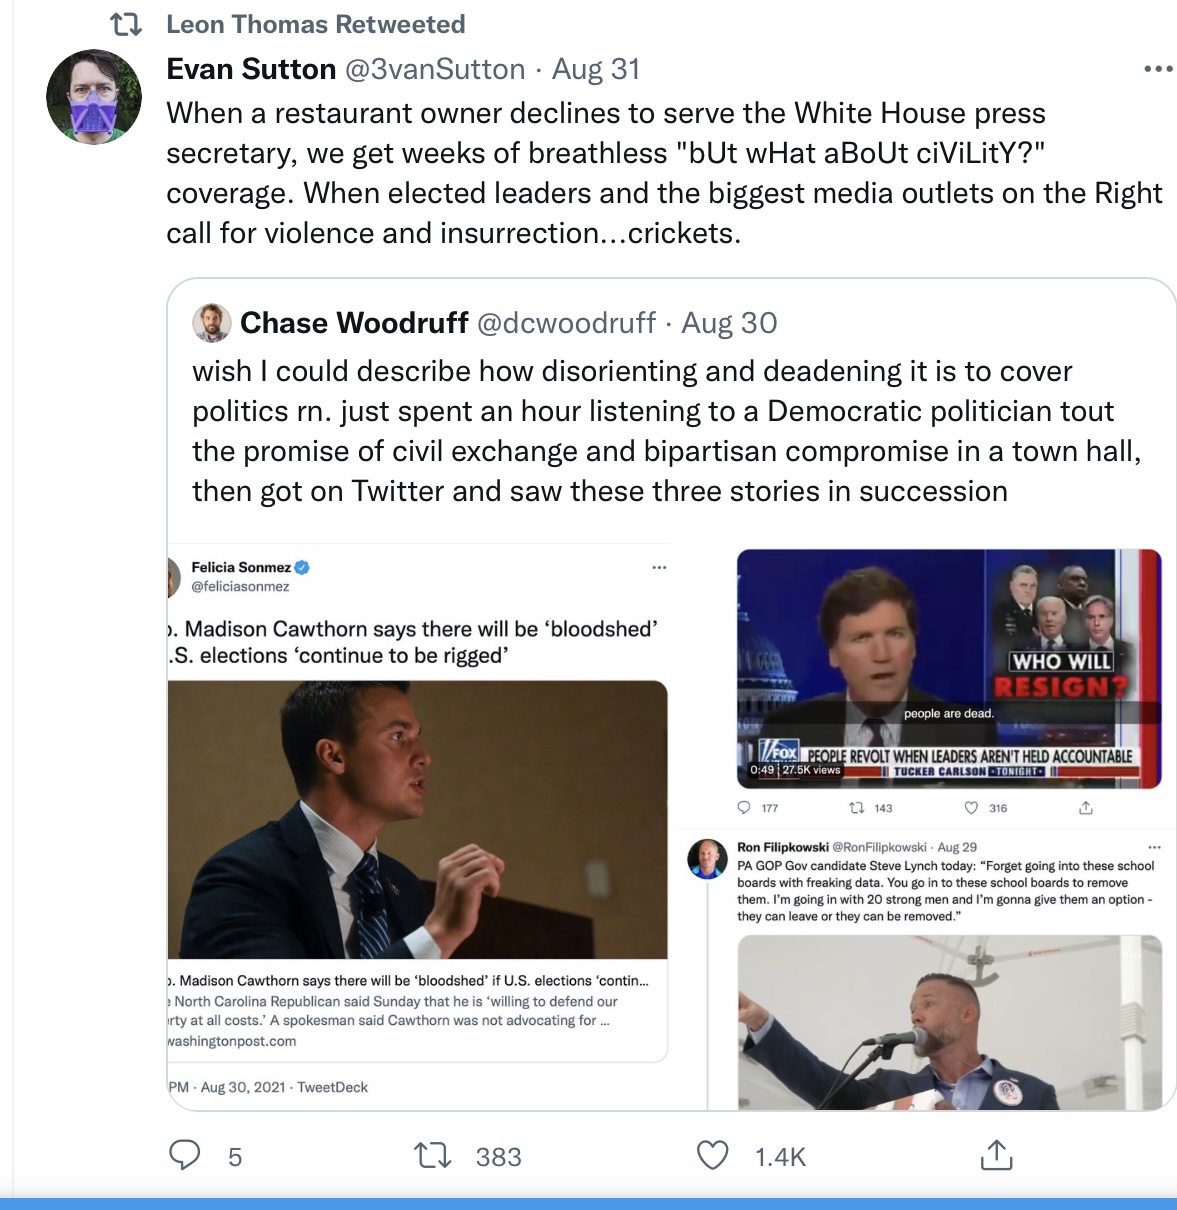Click Ron Filipkowski's avatar in embedded image
Viewport: 1177px width, 1210px height.
click(x=707, y=859)
